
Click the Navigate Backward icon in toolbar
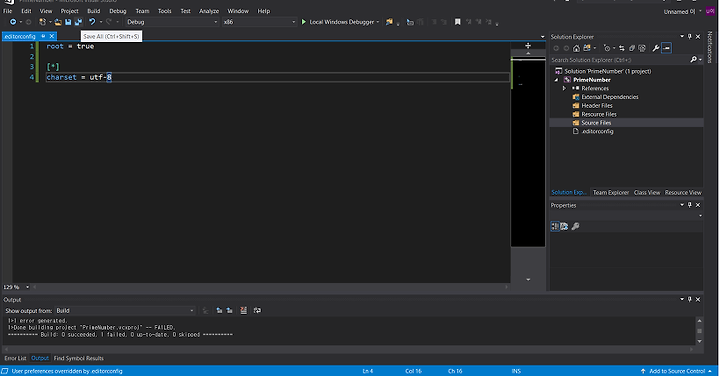[x=13, y=22]
